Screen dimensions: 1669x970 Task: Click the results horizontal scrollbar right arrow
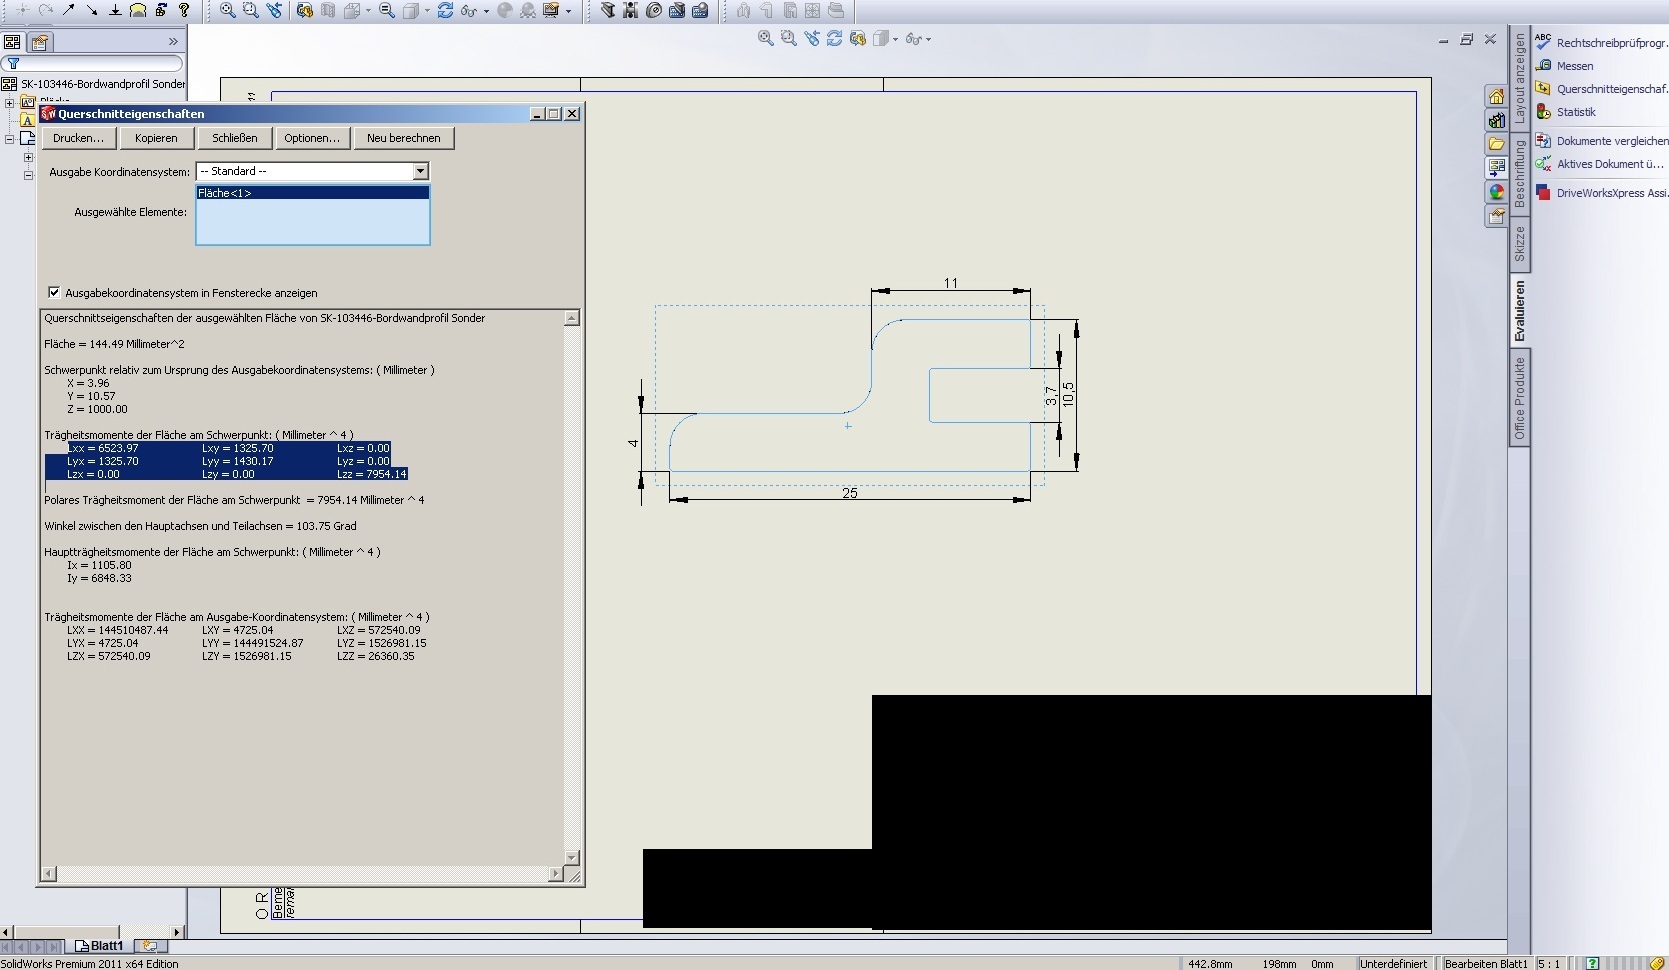(556, 874)
